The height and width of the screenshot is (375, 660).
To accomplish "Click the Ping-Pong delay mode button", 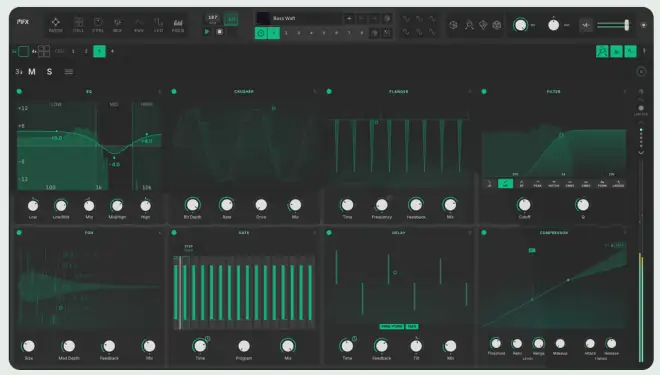I will coord(391,327).
